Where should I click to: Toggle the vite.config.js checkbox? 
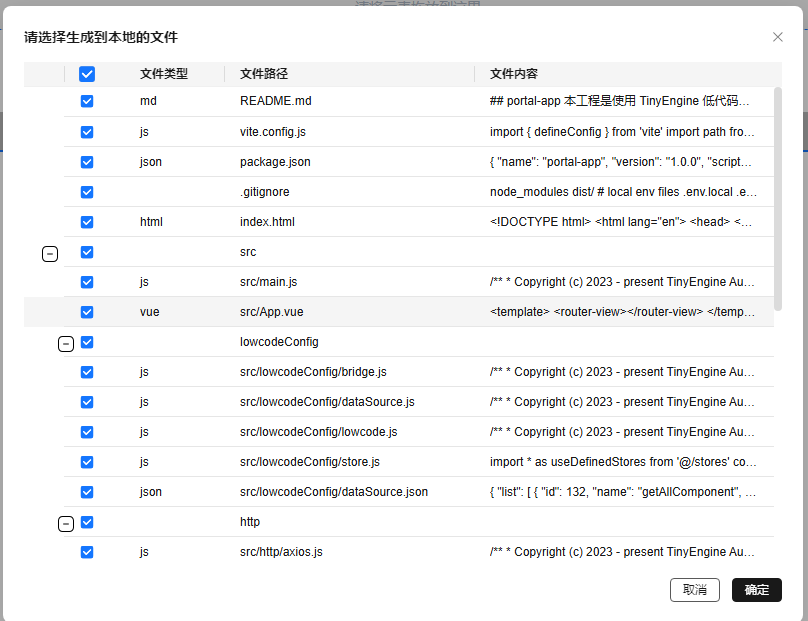[87, 131]
